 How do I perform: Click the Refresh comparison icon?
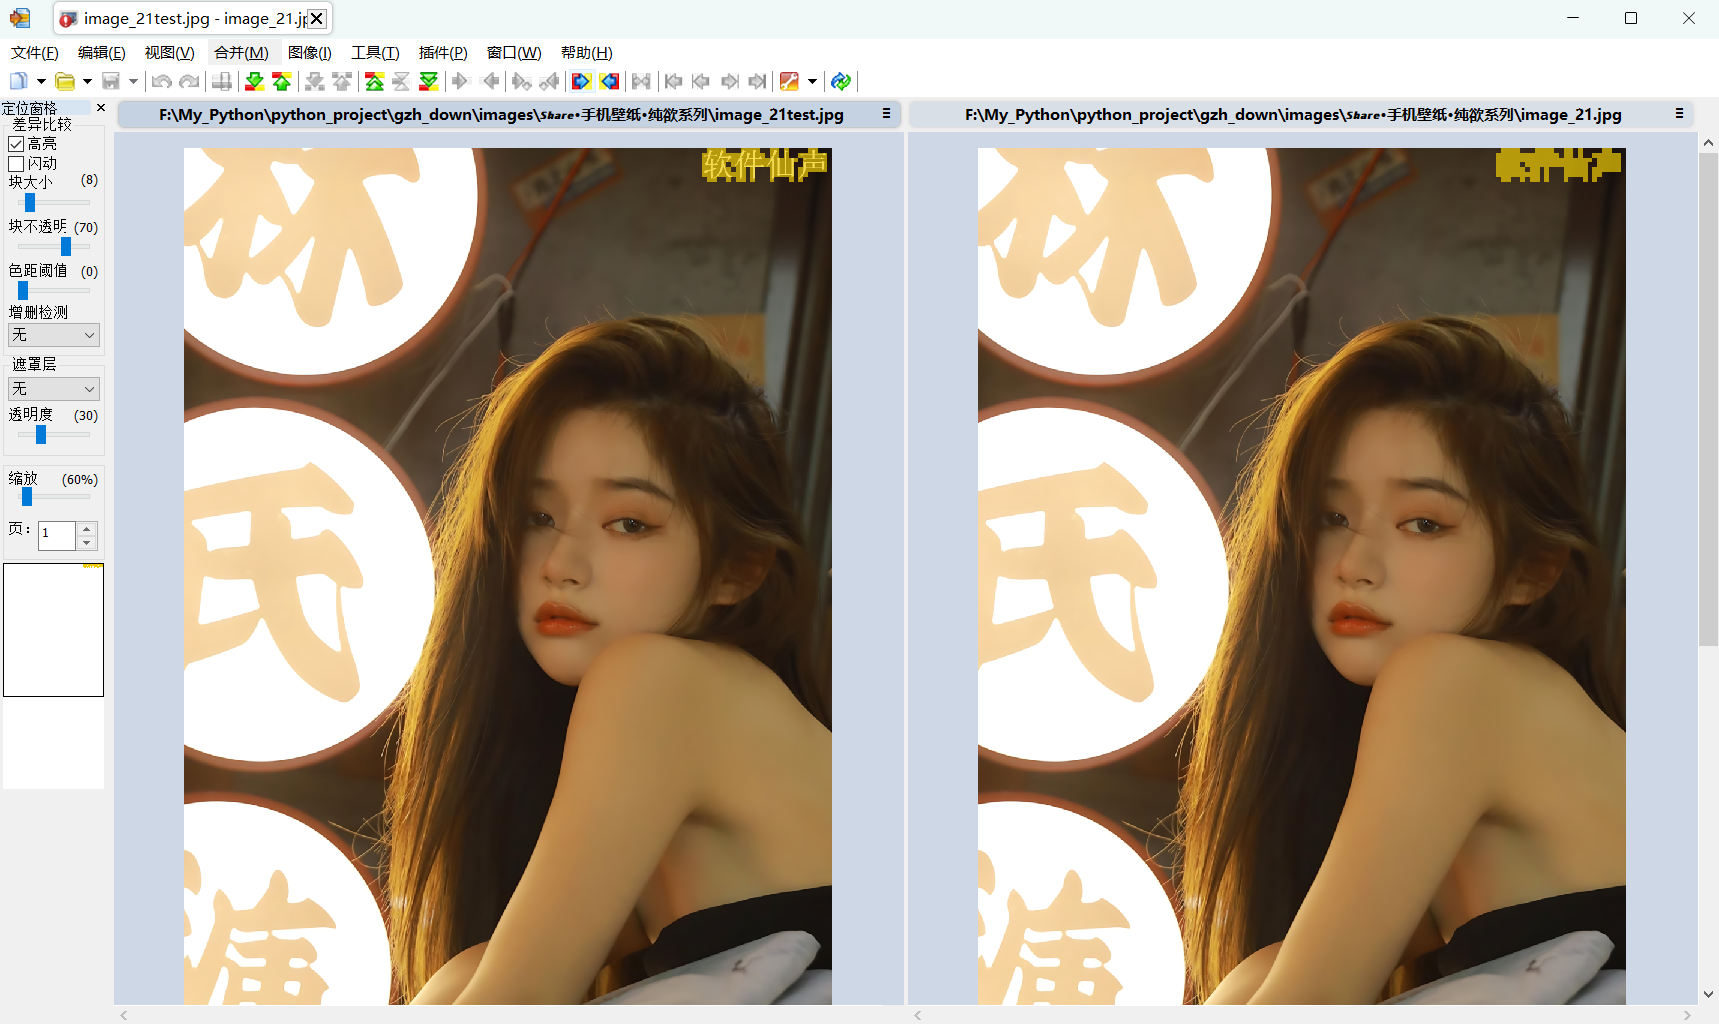click(841, 81)
